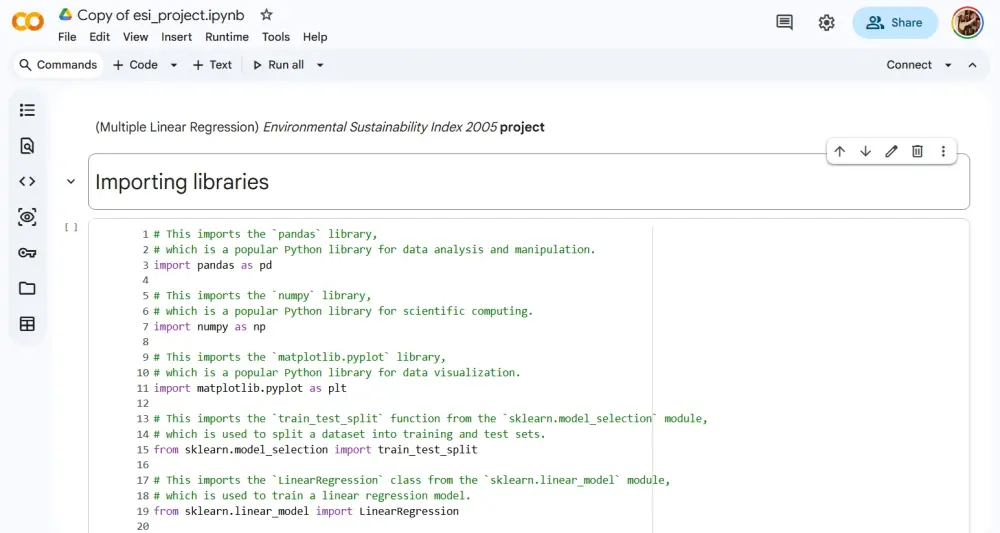Open the find and replace sidebar icon
1000x533 pixels.
[x=27, y=146]
